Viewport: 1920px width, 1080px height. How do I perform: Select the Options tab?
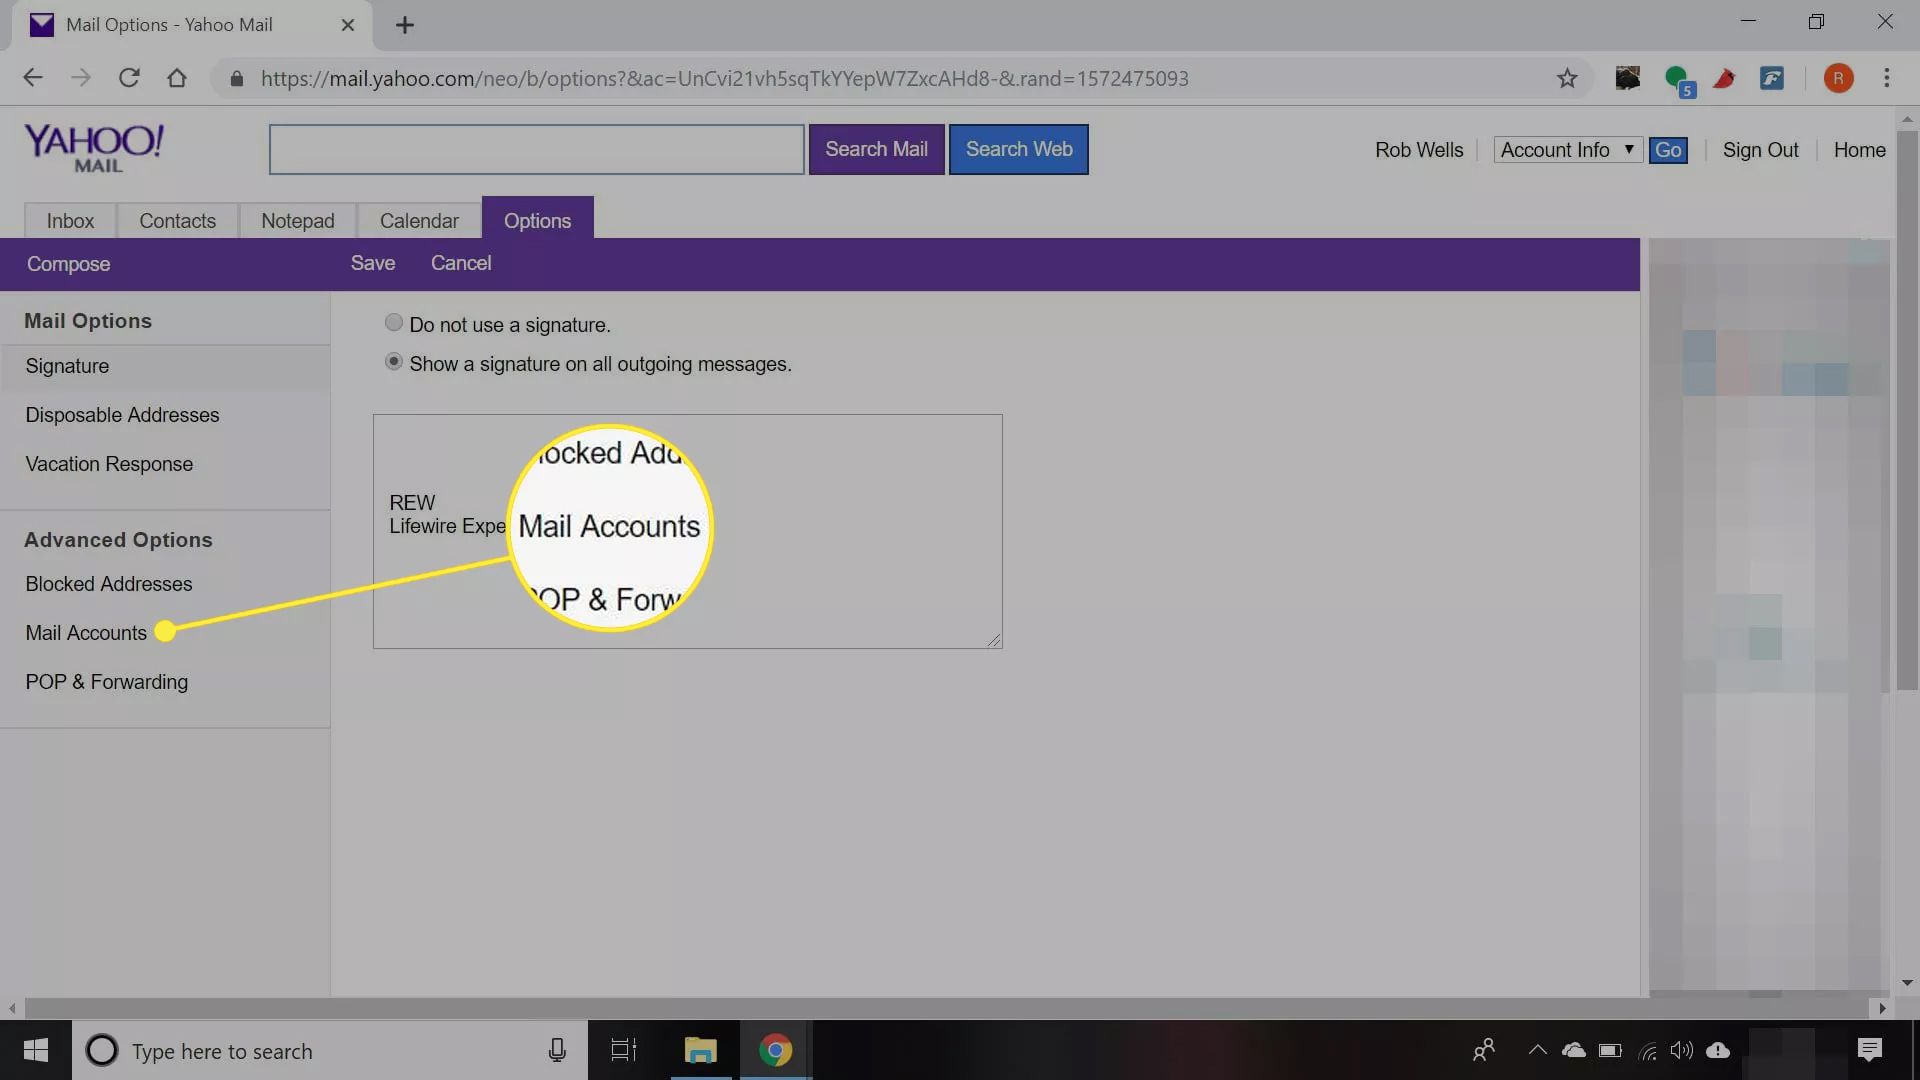point(537,219)
